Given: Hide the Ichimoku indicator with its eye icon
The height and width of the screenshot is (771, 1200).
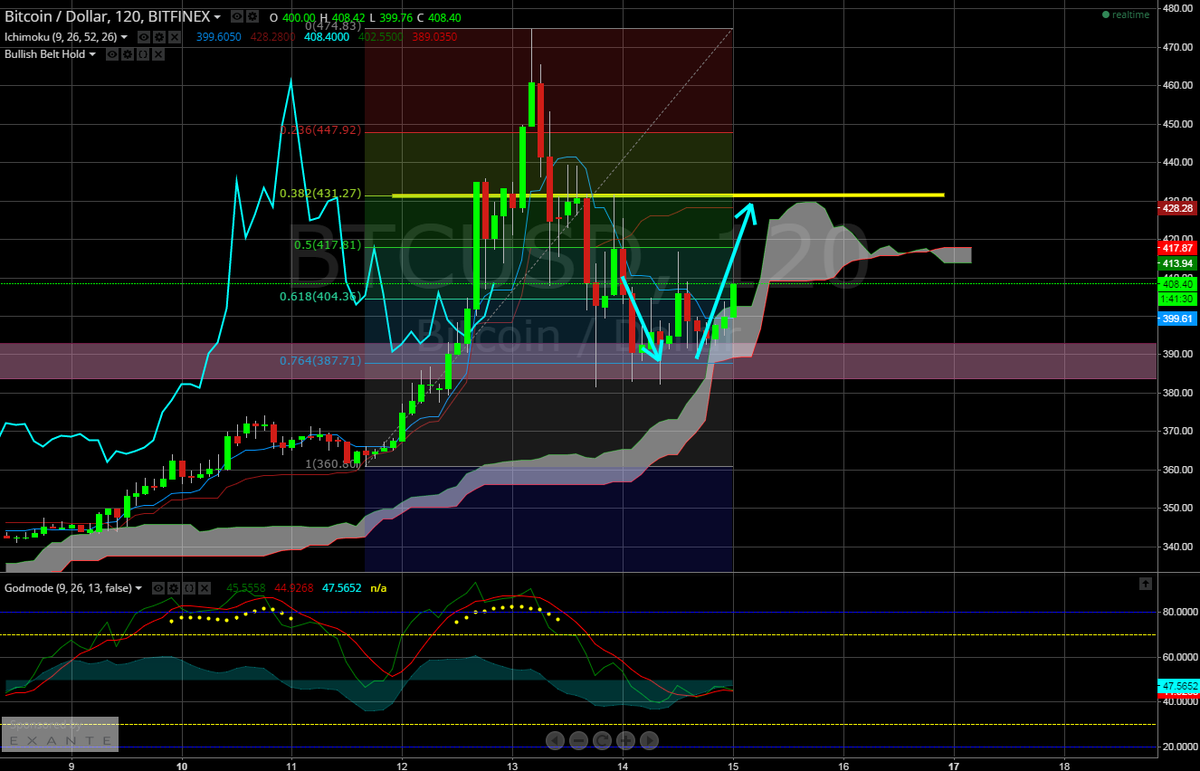Looking at the screenshot, I should pyautogui.click(x=144, y=37).
